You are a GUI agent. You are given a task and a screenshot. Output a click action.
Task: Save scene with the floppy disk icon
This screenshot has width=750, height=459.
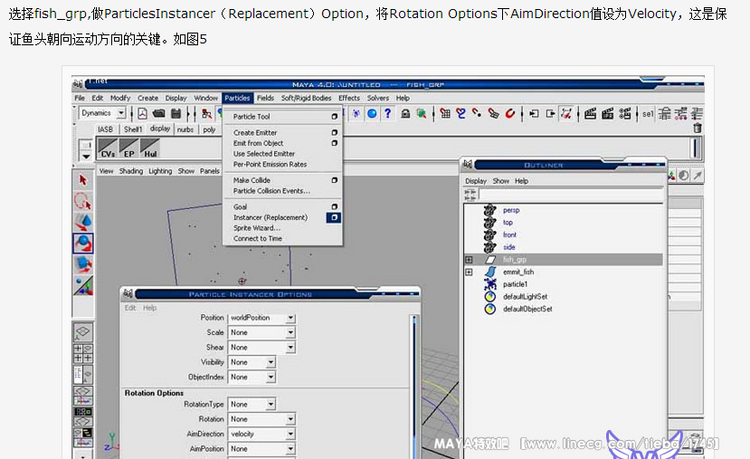click(176, 114)
